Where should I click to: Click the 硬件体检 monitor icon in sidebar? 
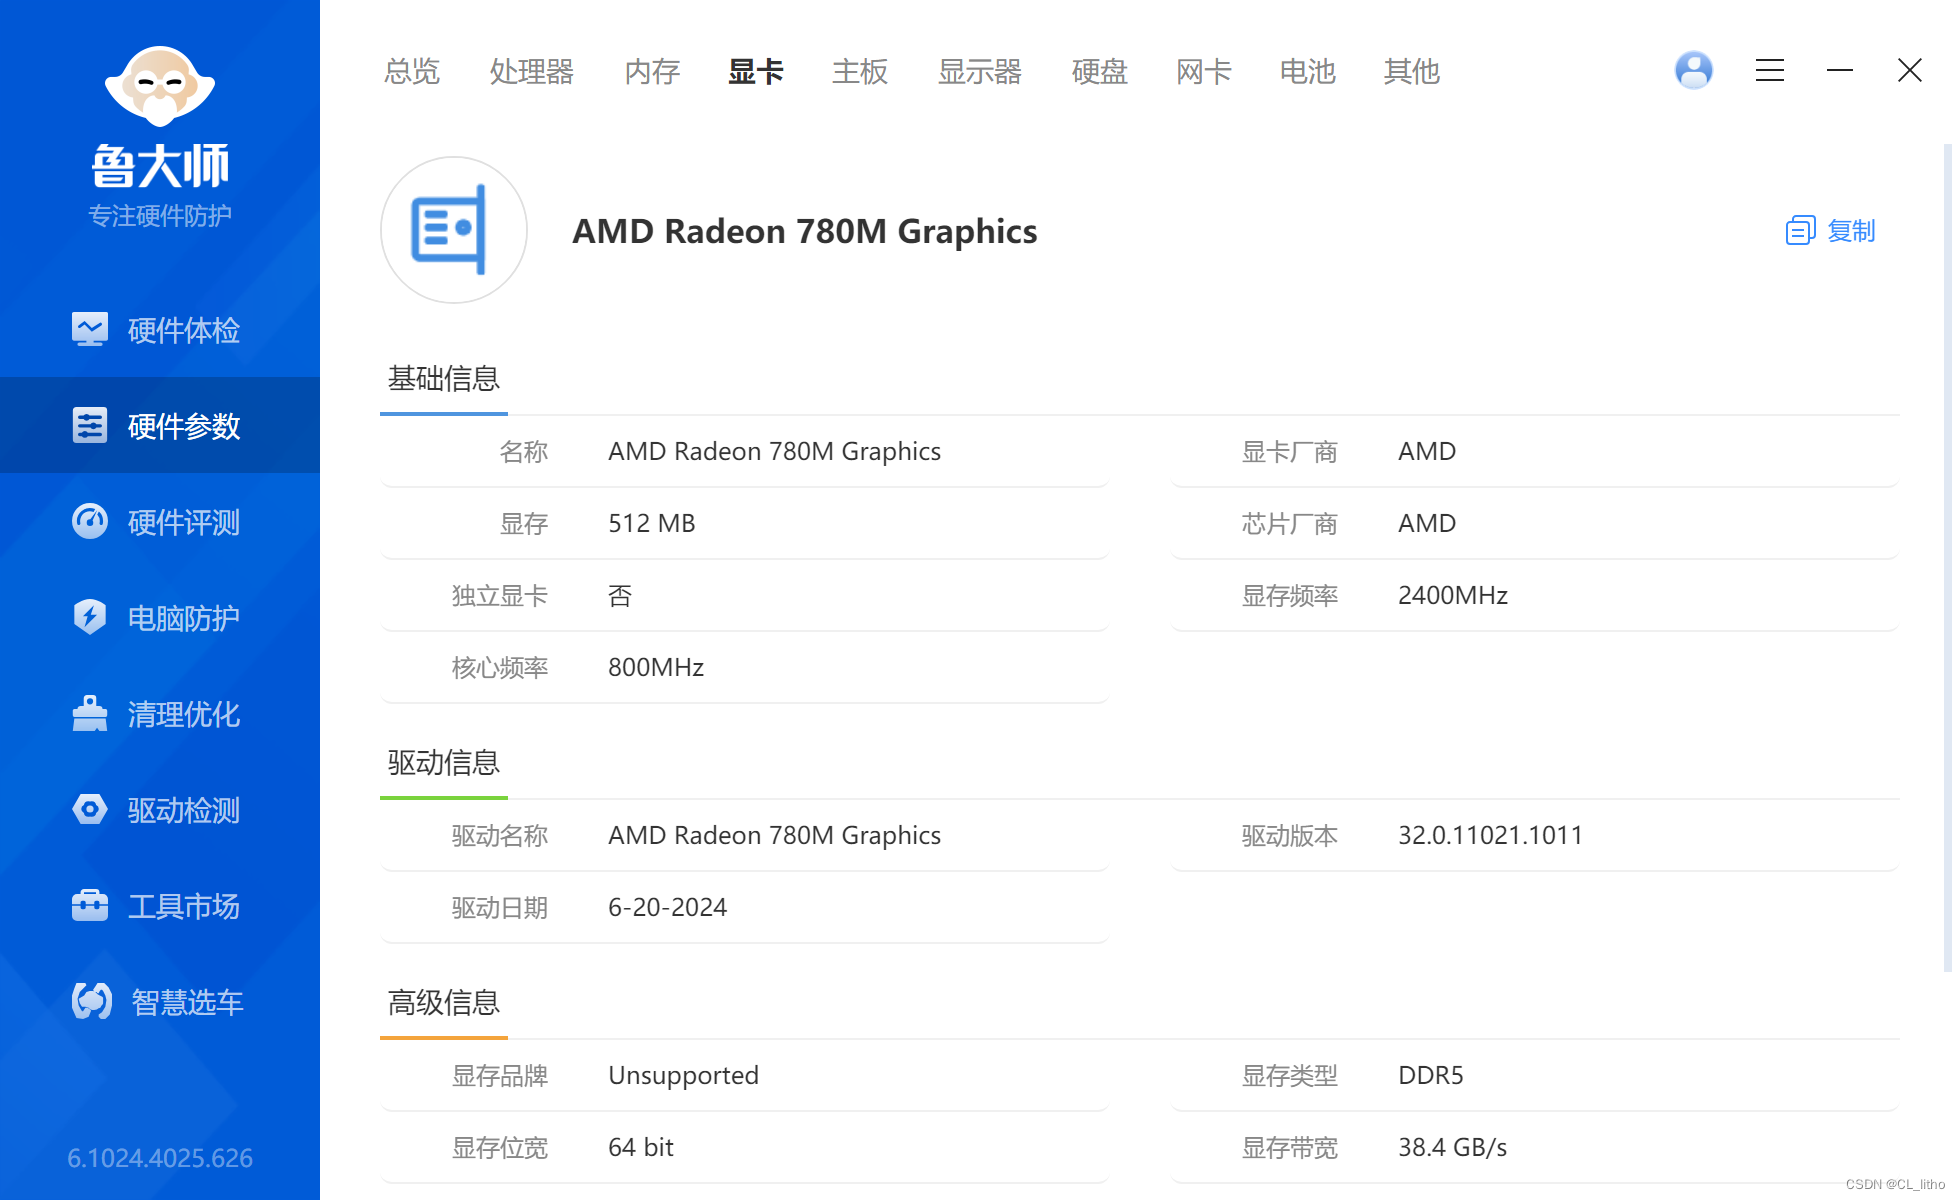coord(90,330)
